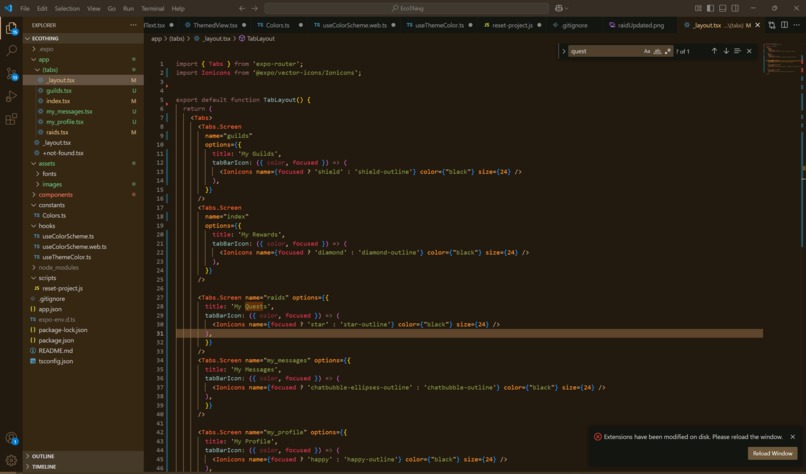Expand the components folder

(x=55, y=195)
